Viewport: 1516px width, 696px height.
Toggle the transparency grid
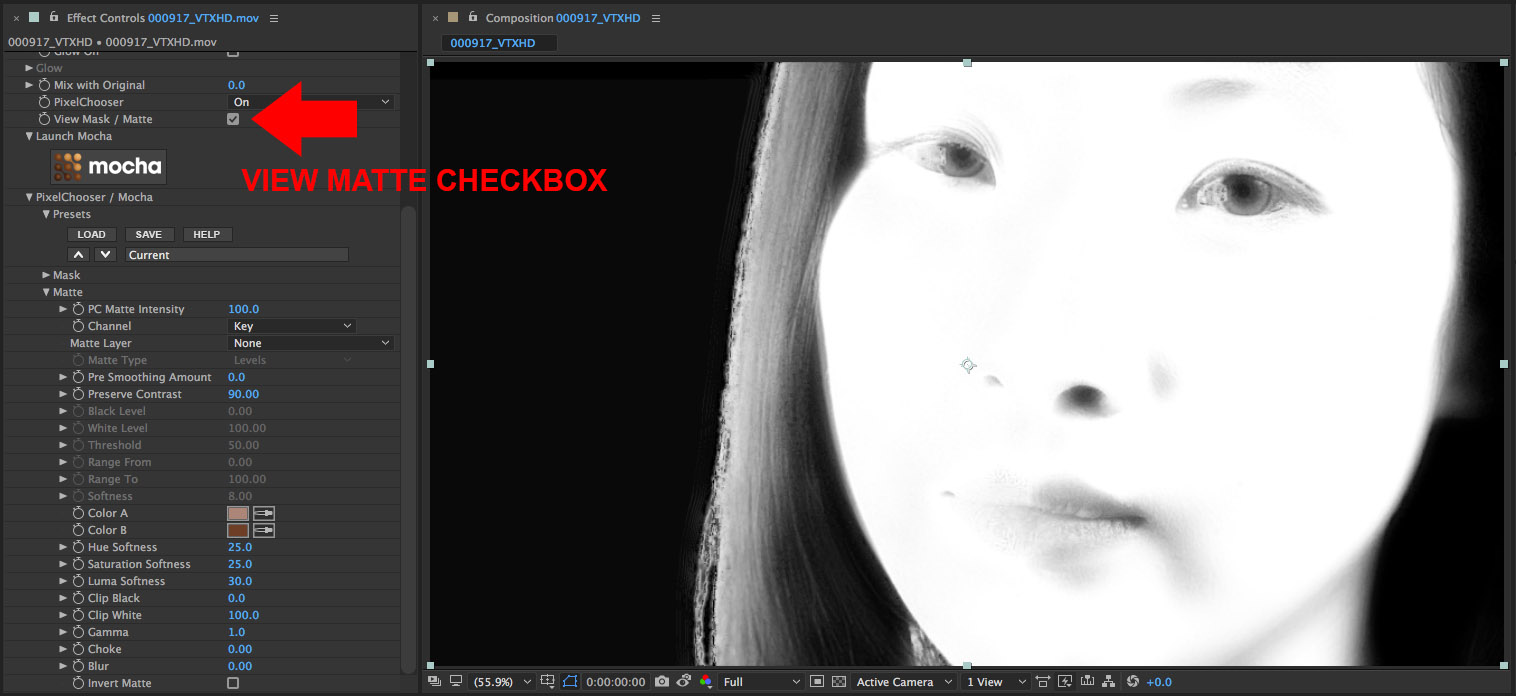839,682
